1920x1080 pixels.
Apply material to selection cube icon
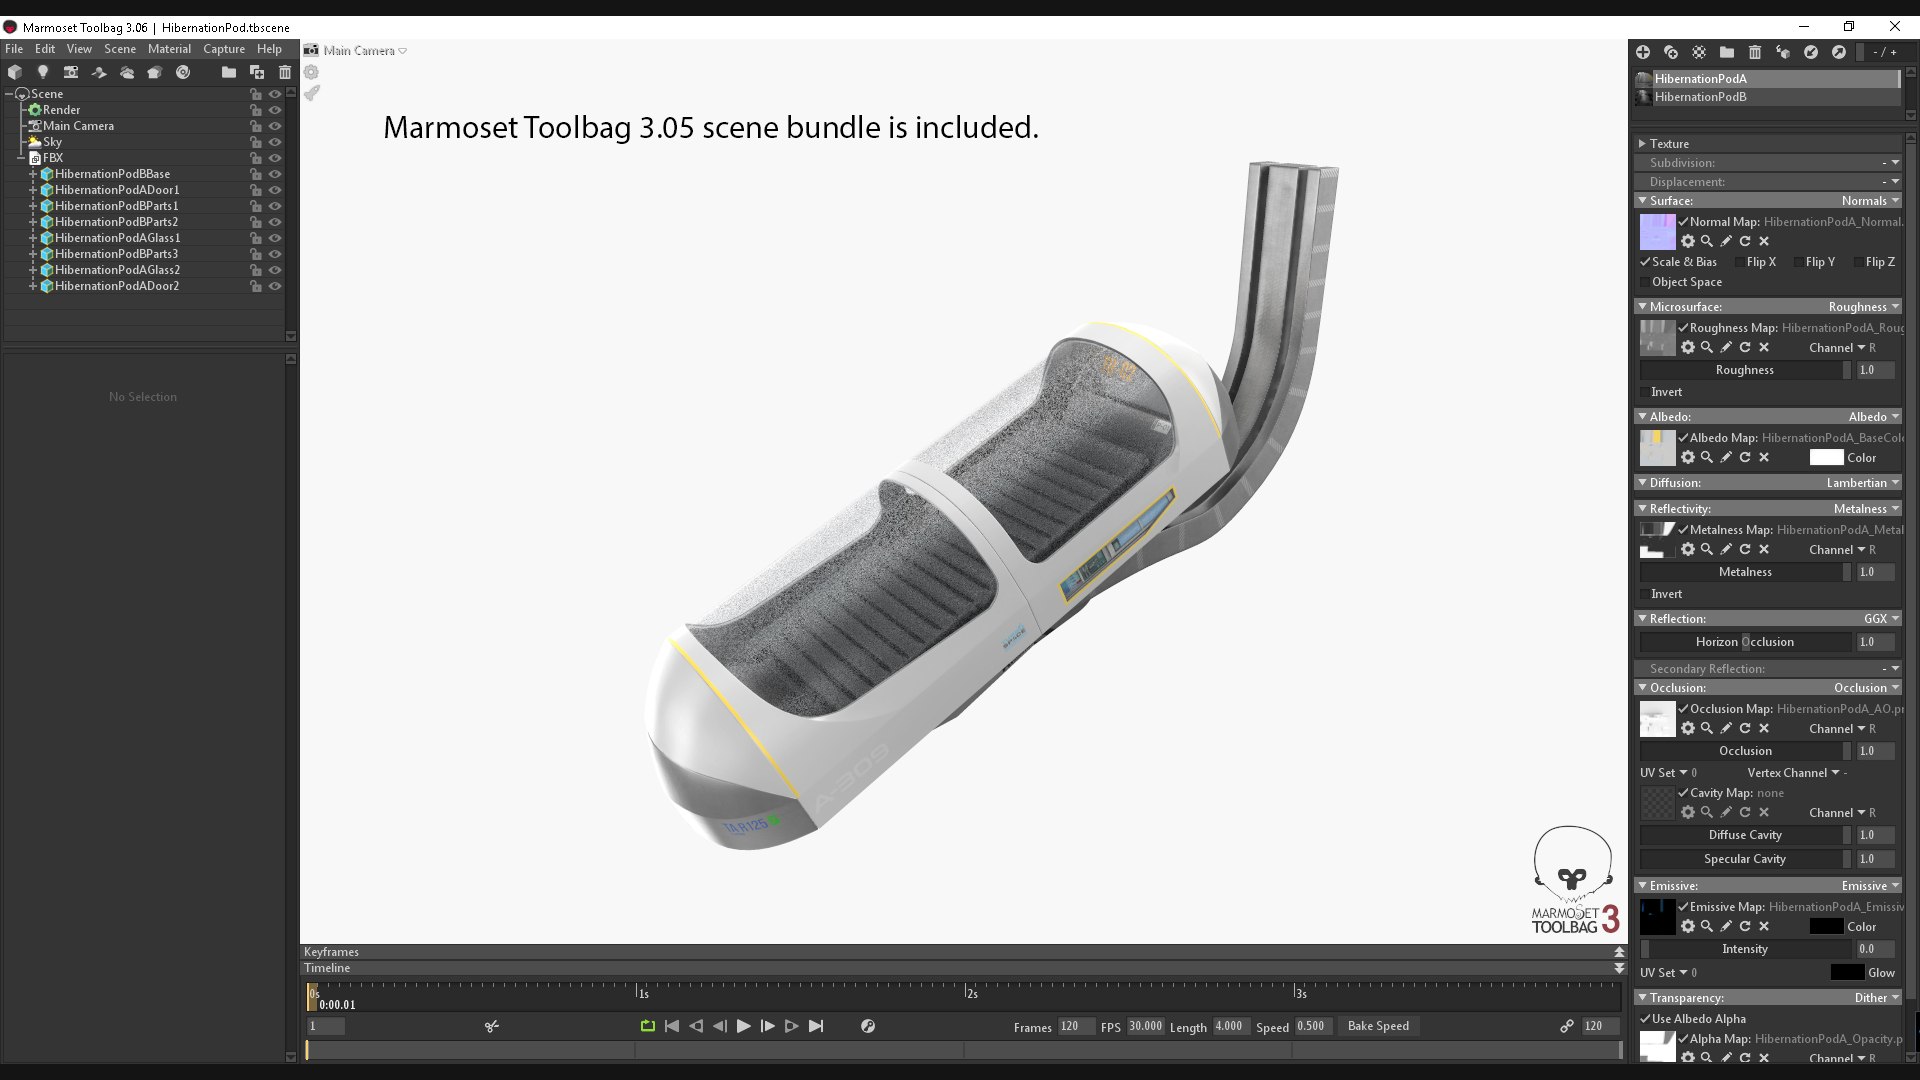coord(1783,52)
